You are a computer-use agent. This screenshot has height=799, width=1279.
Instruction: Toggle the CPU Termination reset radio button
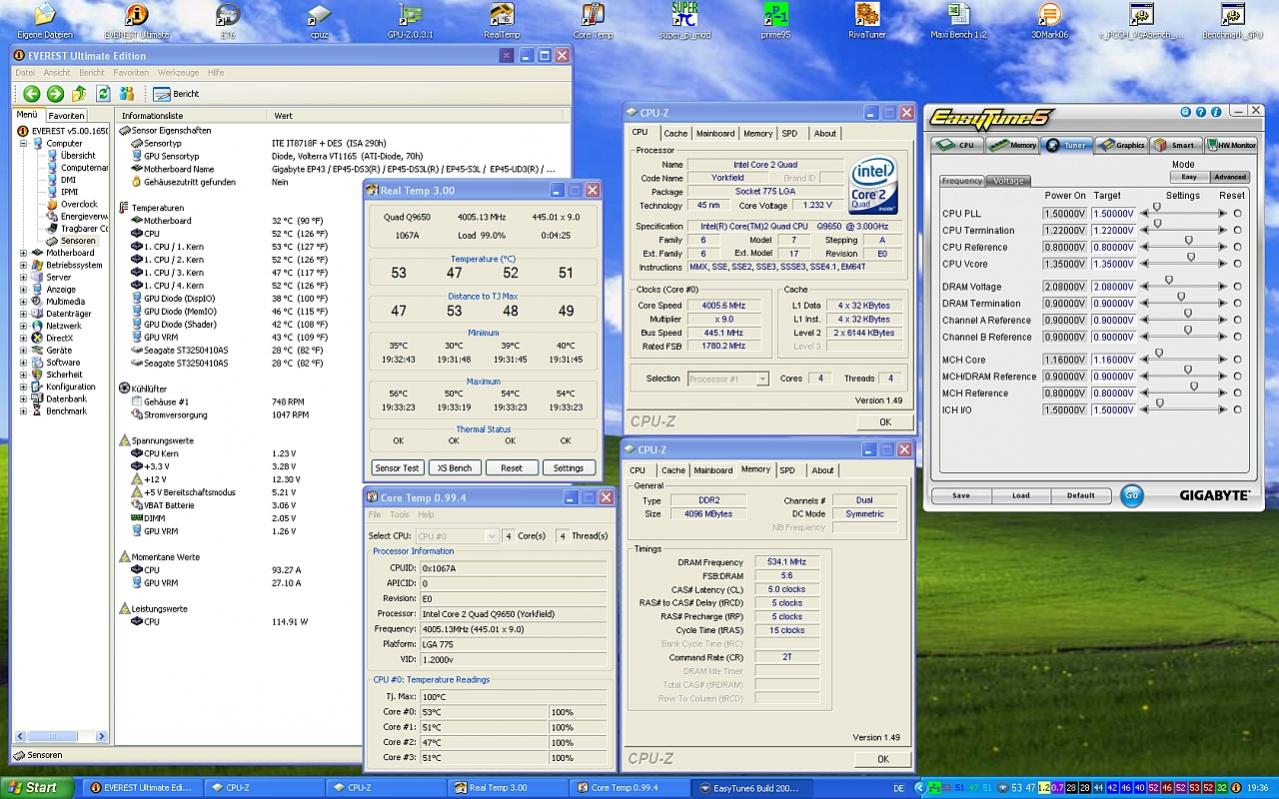tap(1237, 230)
